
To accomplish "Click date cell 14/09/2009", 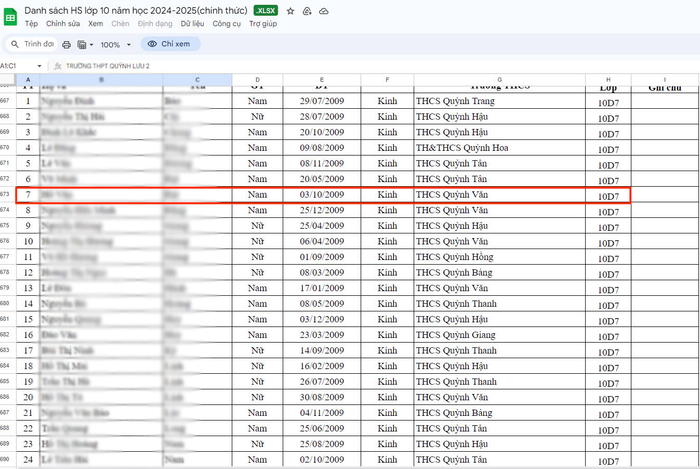I will pos(322,350).
